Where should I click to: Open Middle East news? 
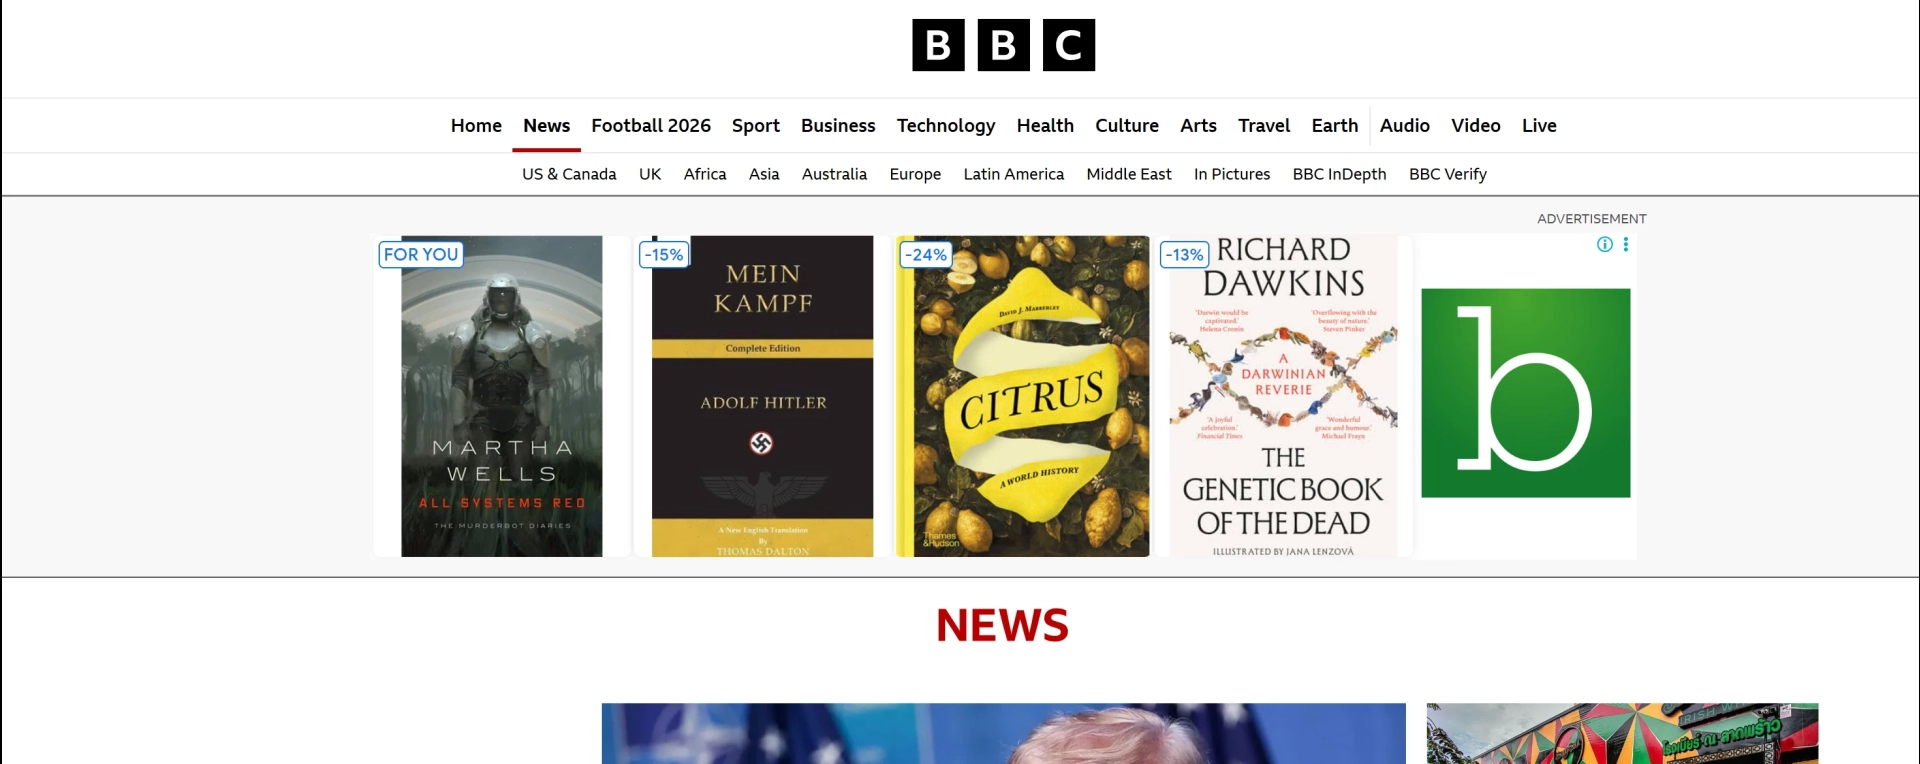tap(1129, 174)
